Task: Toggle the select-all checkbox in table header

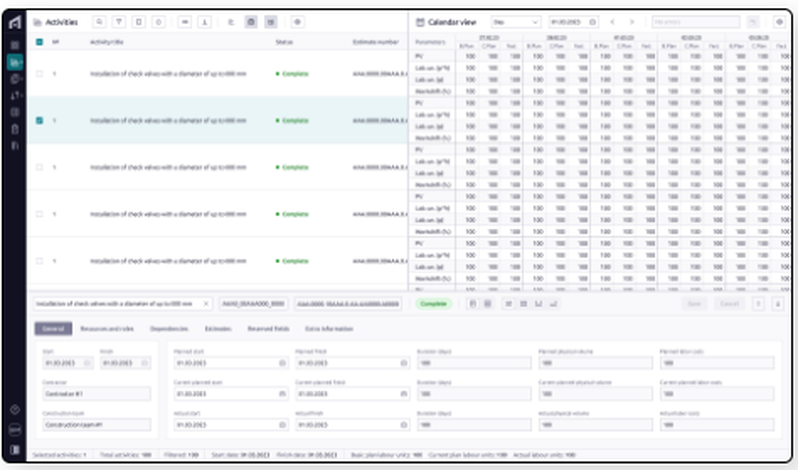Action: (x=39, y=42)
